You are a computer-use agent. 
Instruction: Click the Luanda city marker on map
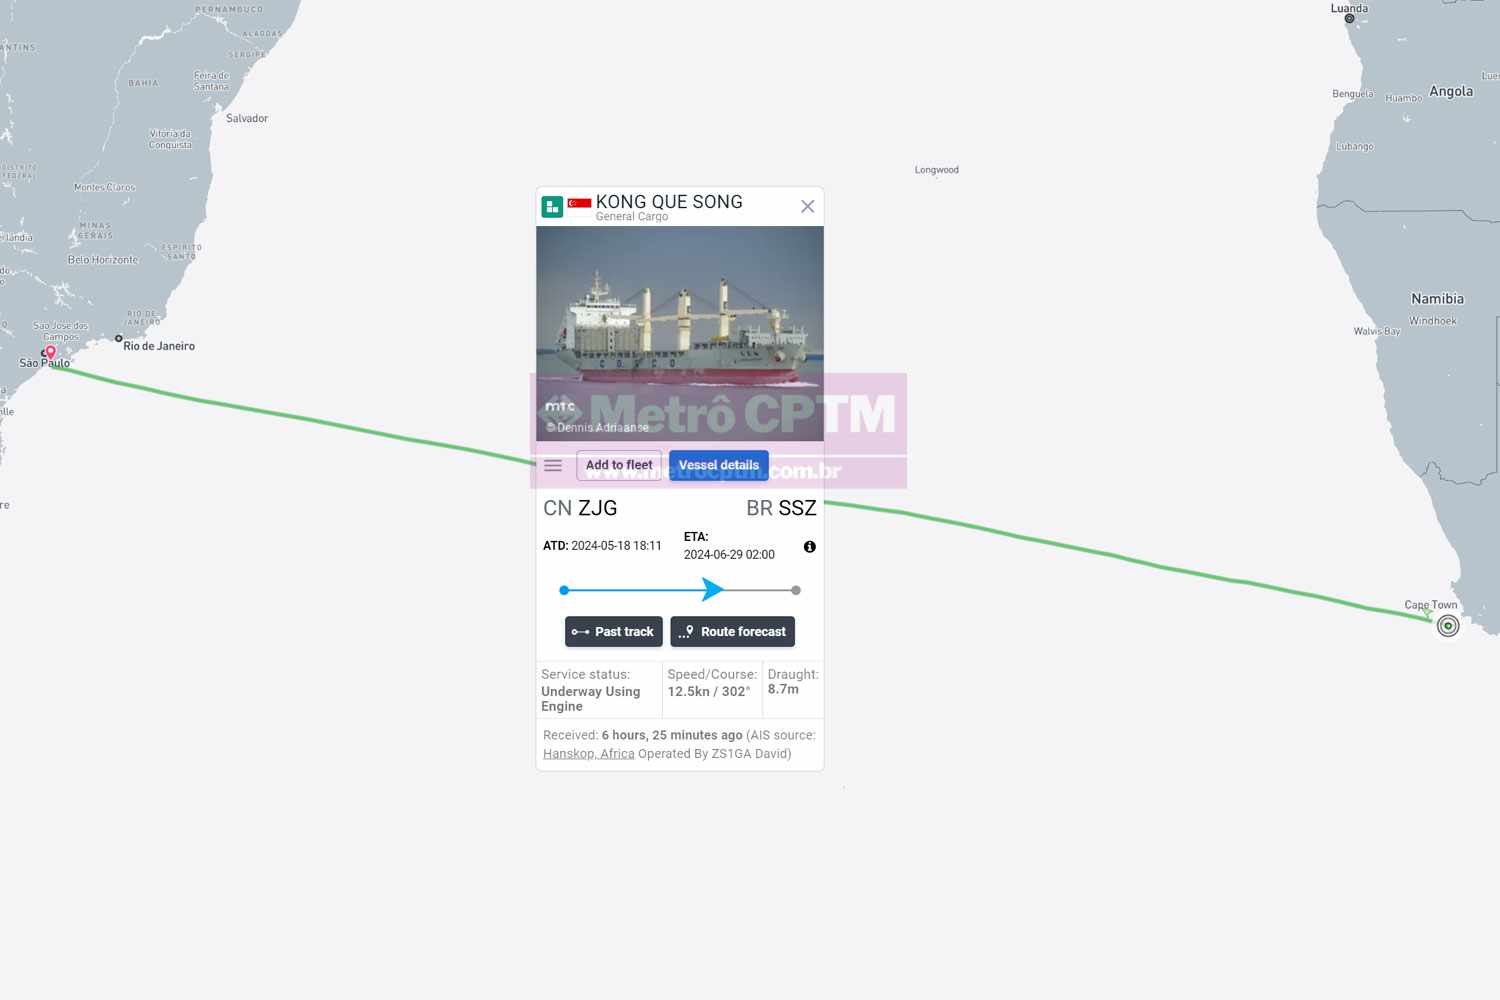tap(1349, 19)
